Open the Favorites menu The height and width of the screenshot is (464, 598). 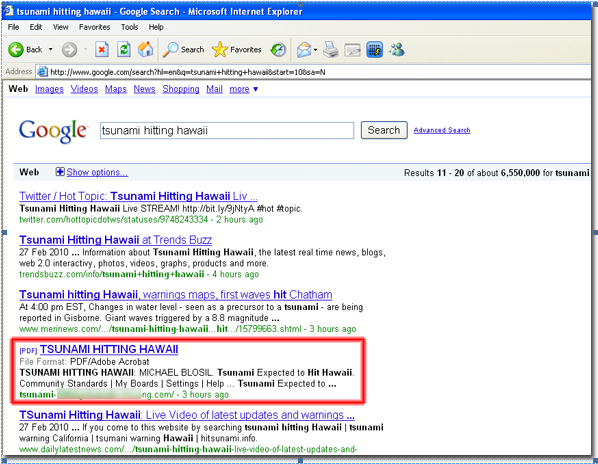pos(94,27)
